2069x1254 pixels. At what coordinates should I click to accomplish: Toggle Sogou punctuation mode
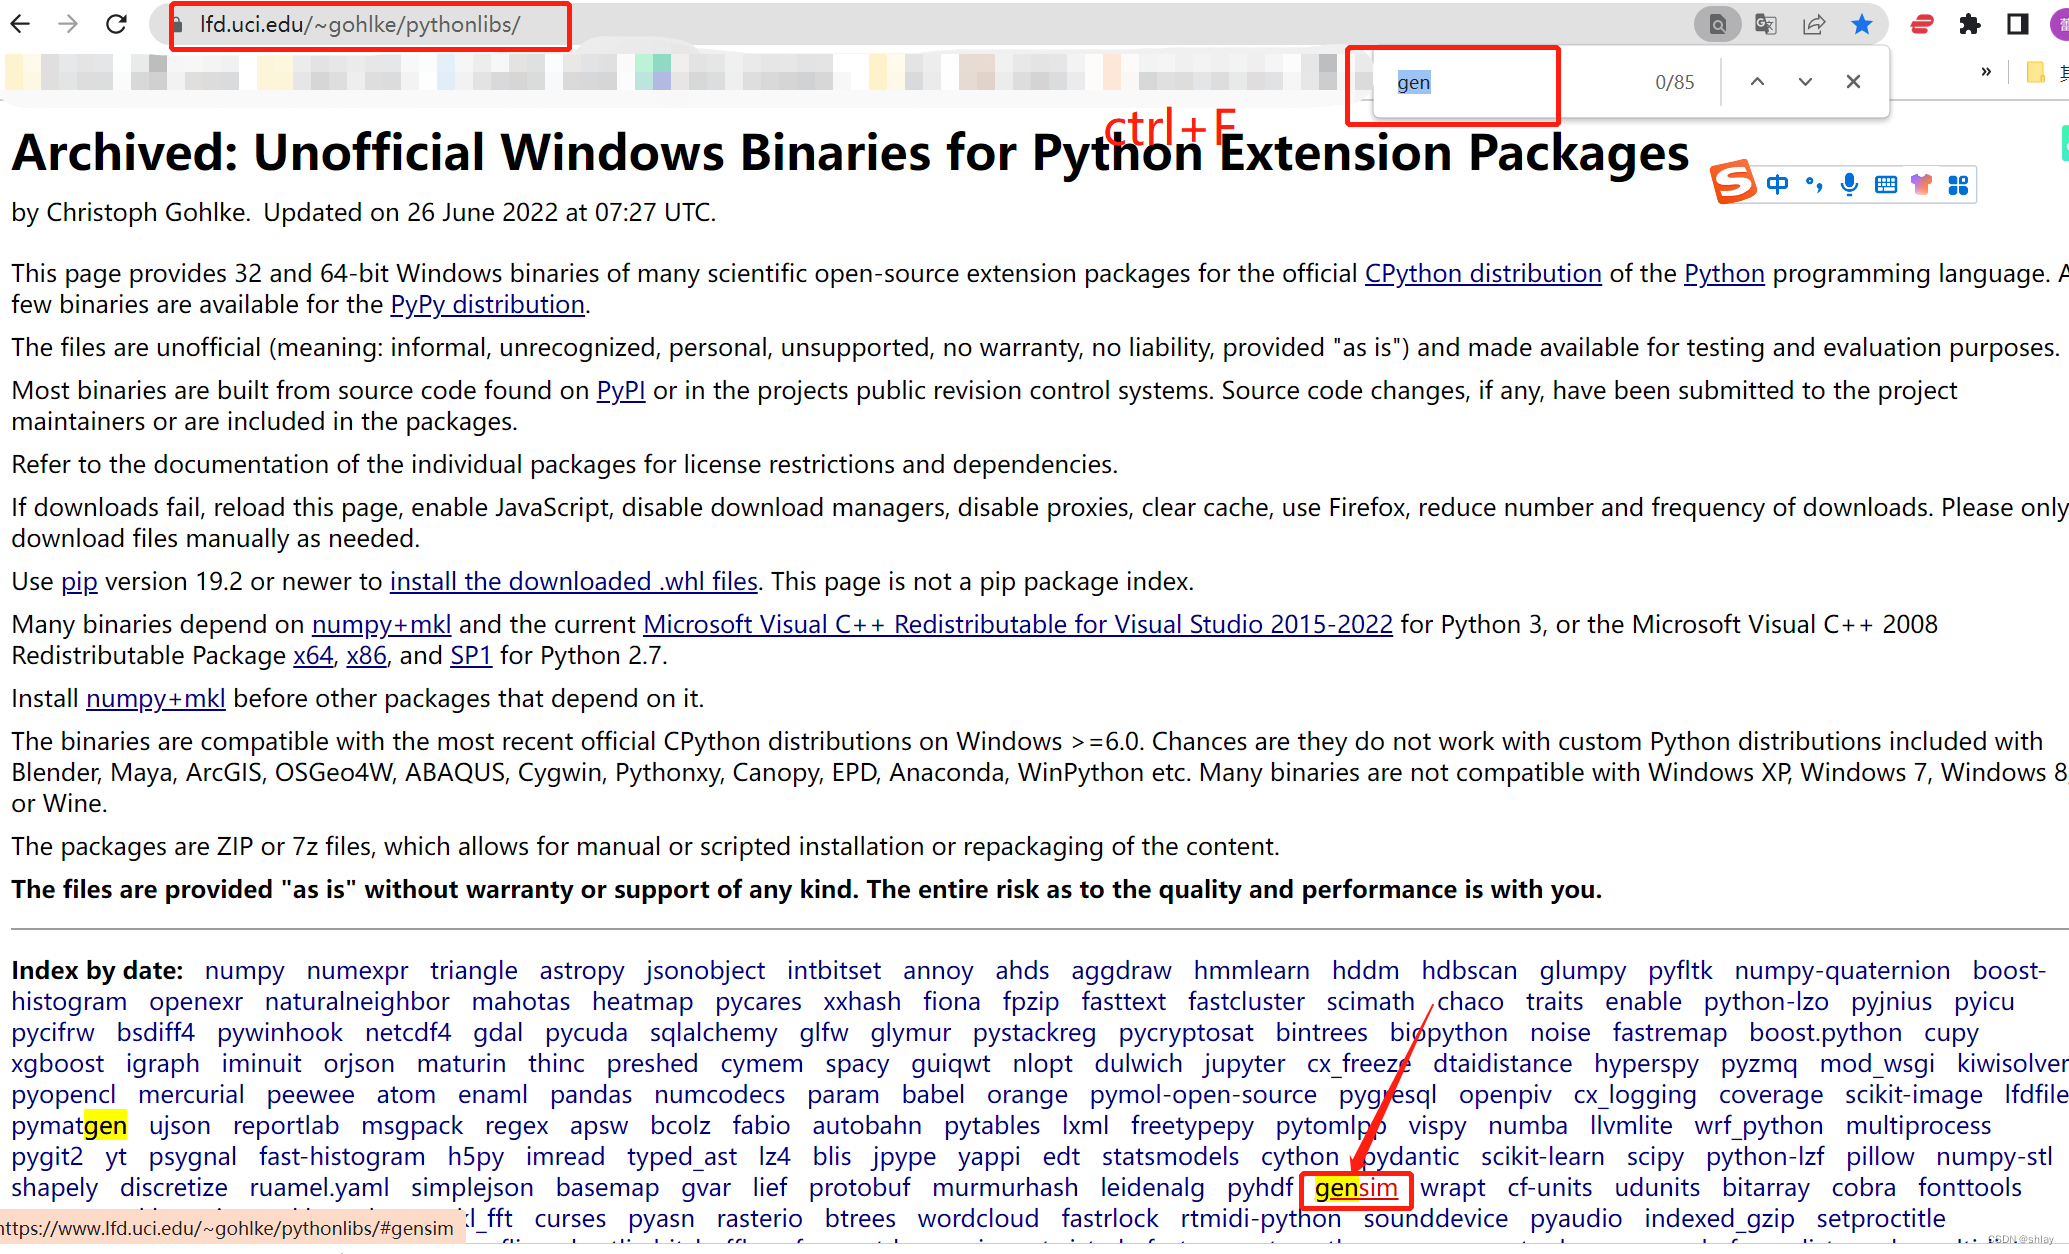coord(1813,184)
